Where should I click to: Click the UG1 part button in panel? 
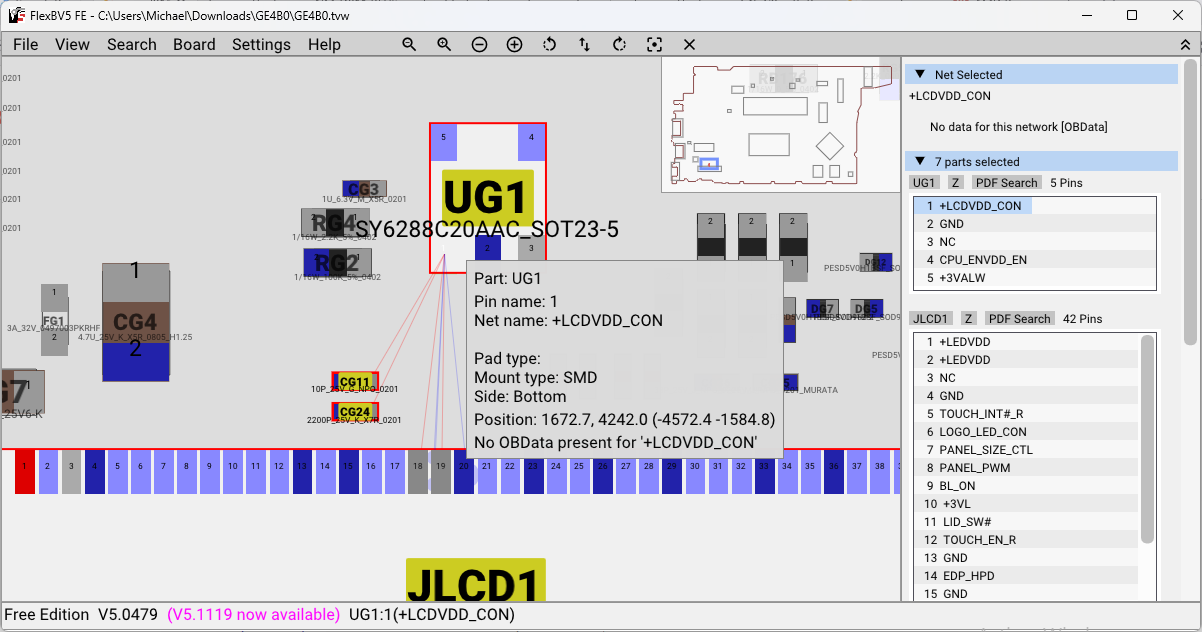pos(924,183)
